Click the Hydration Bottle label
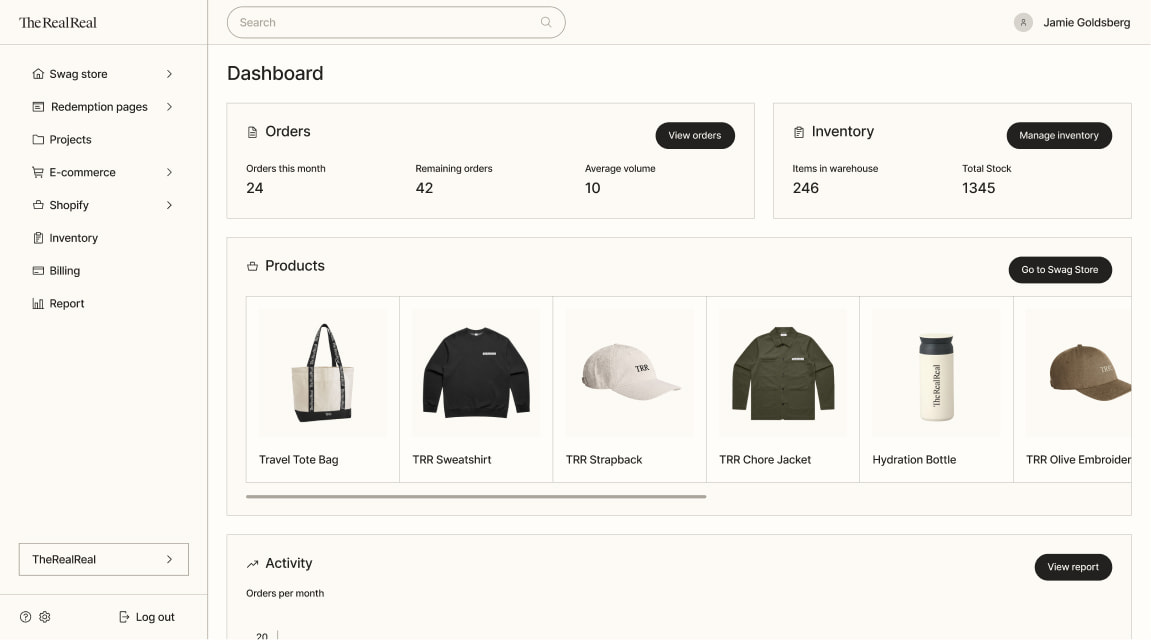The image size is (1151, 640). (914, 460)
